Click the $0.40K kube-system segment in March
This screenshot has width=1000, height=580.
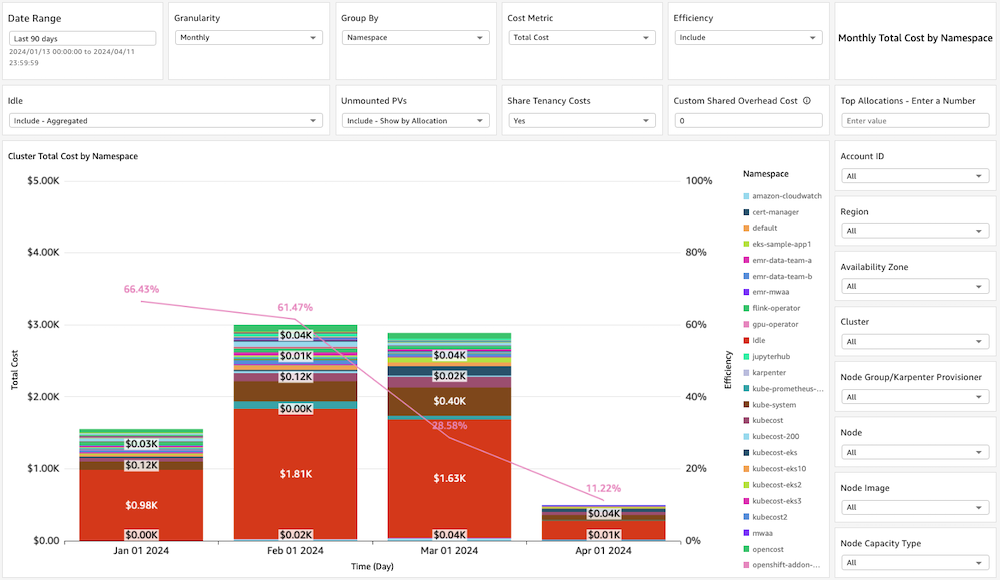450,401
